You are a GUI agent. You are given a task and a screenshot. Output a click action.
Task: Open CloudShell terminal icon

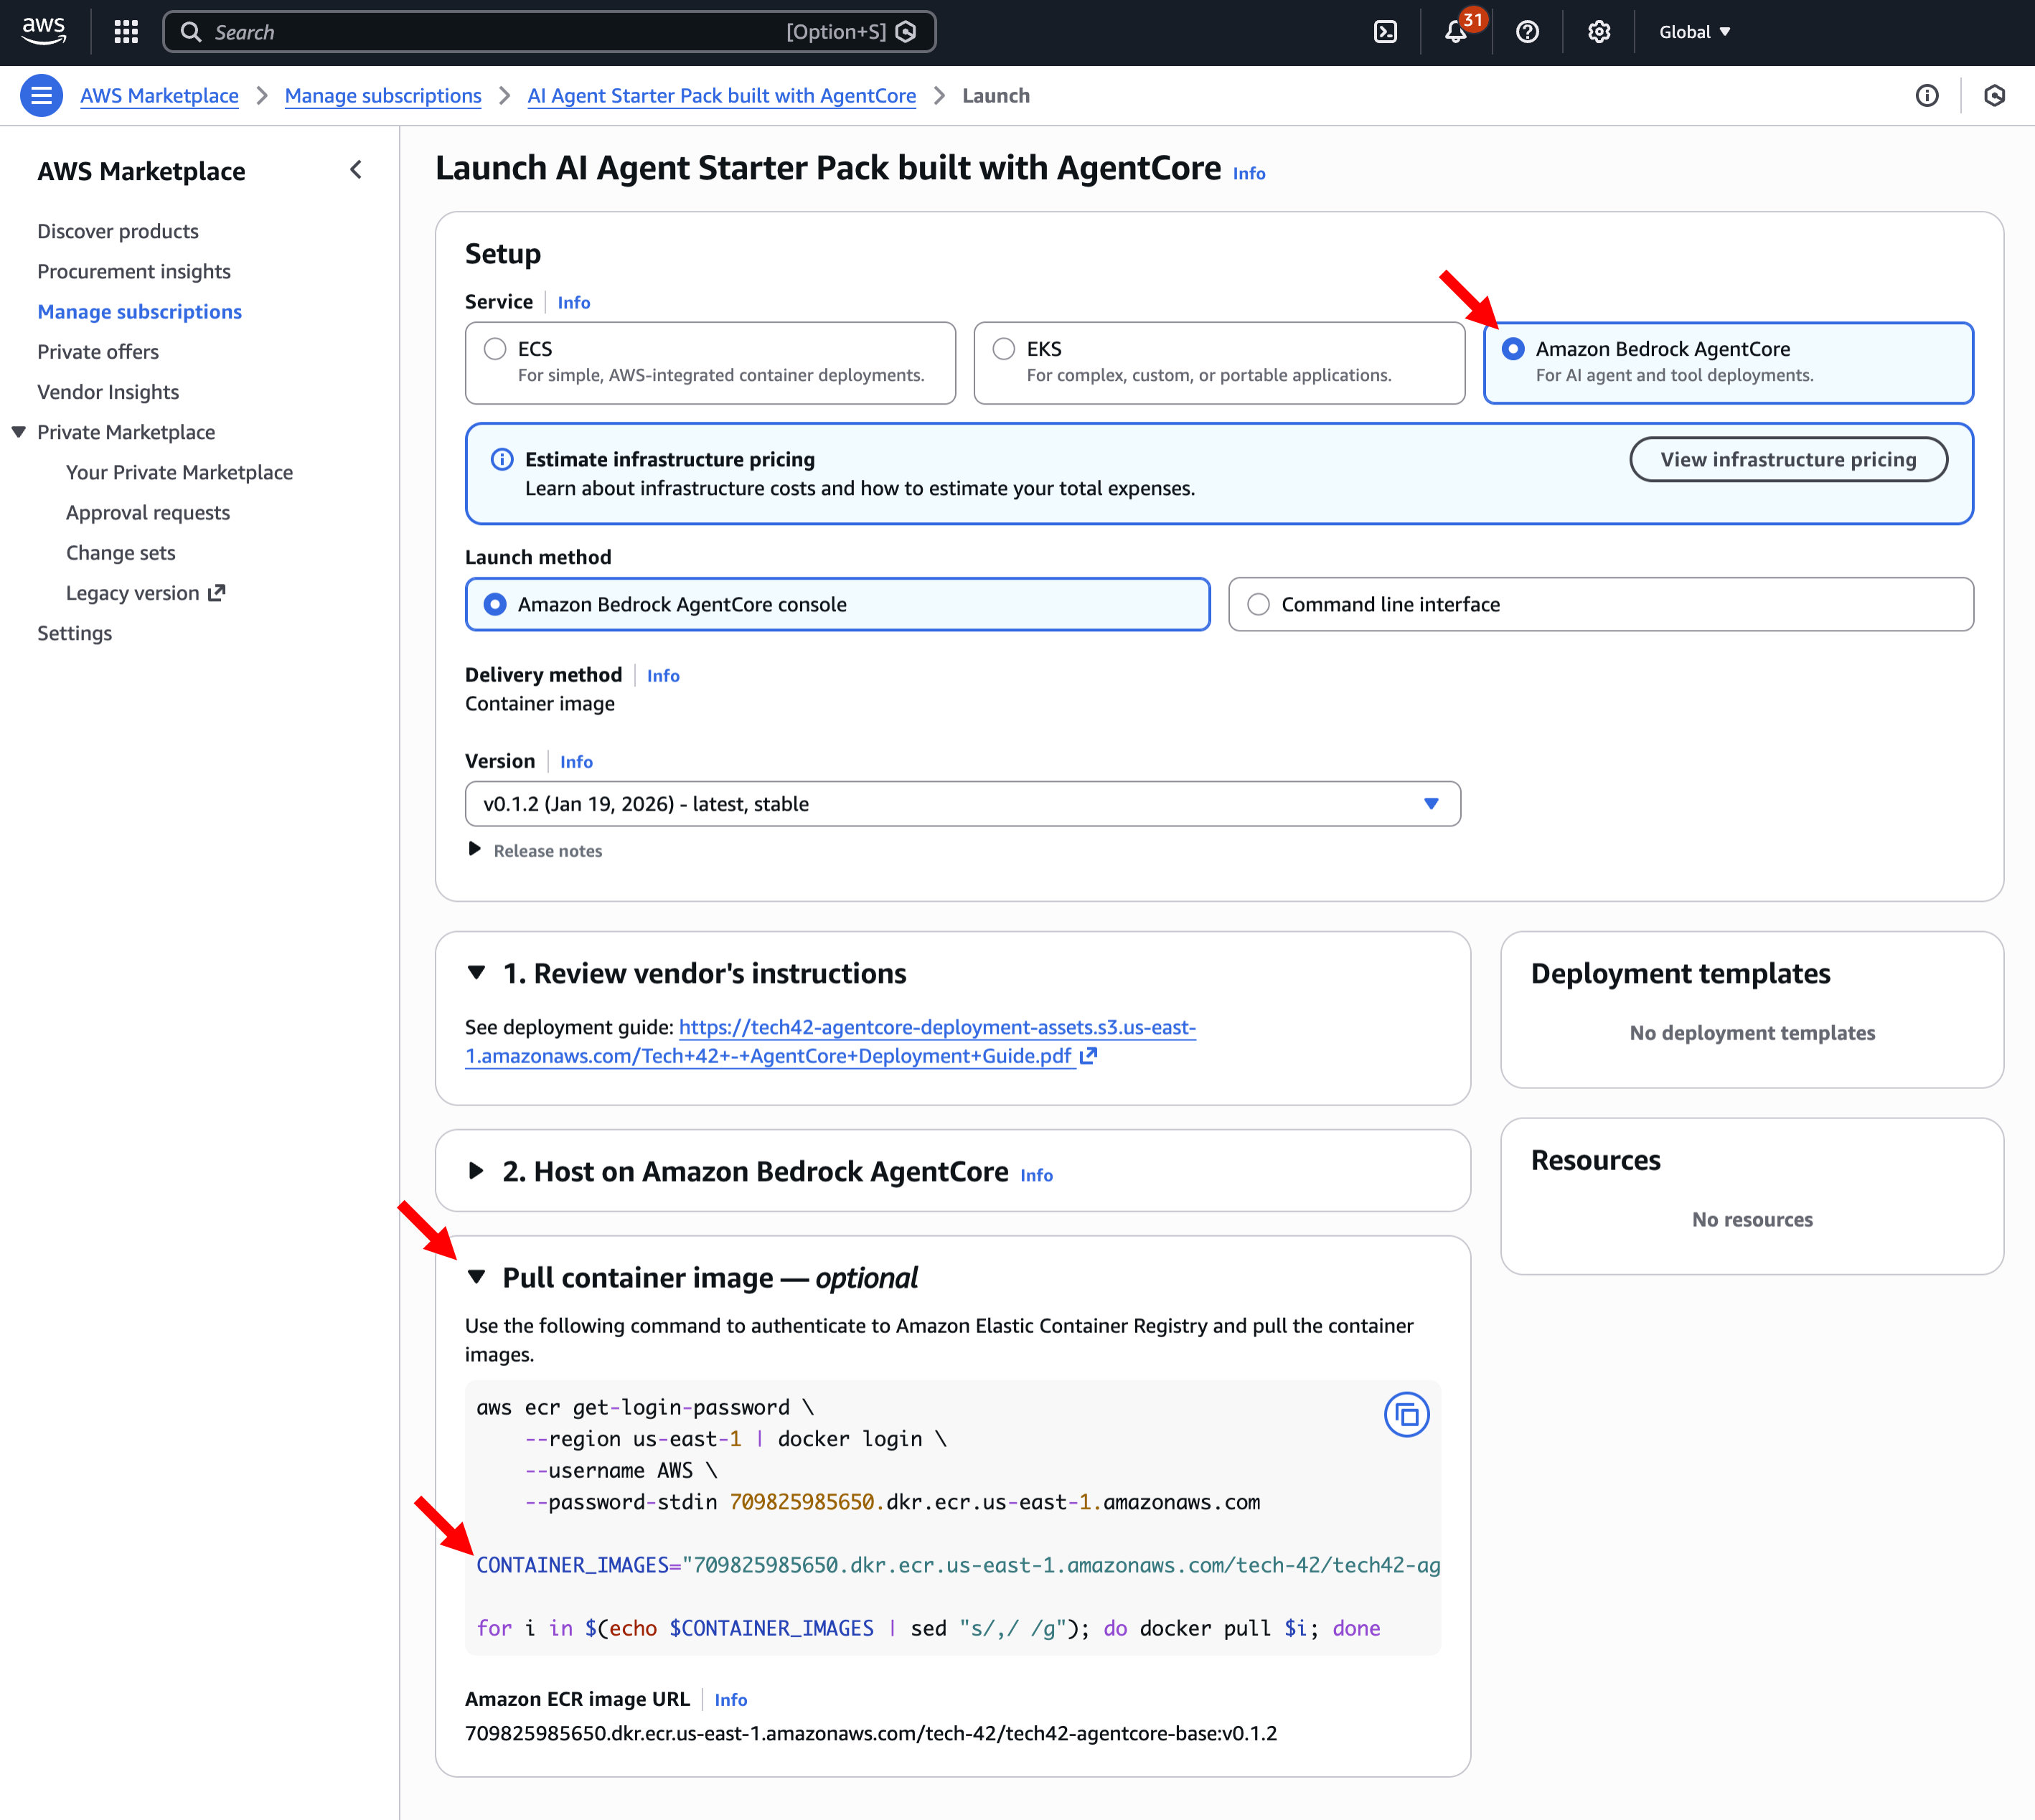point(1385,32)
